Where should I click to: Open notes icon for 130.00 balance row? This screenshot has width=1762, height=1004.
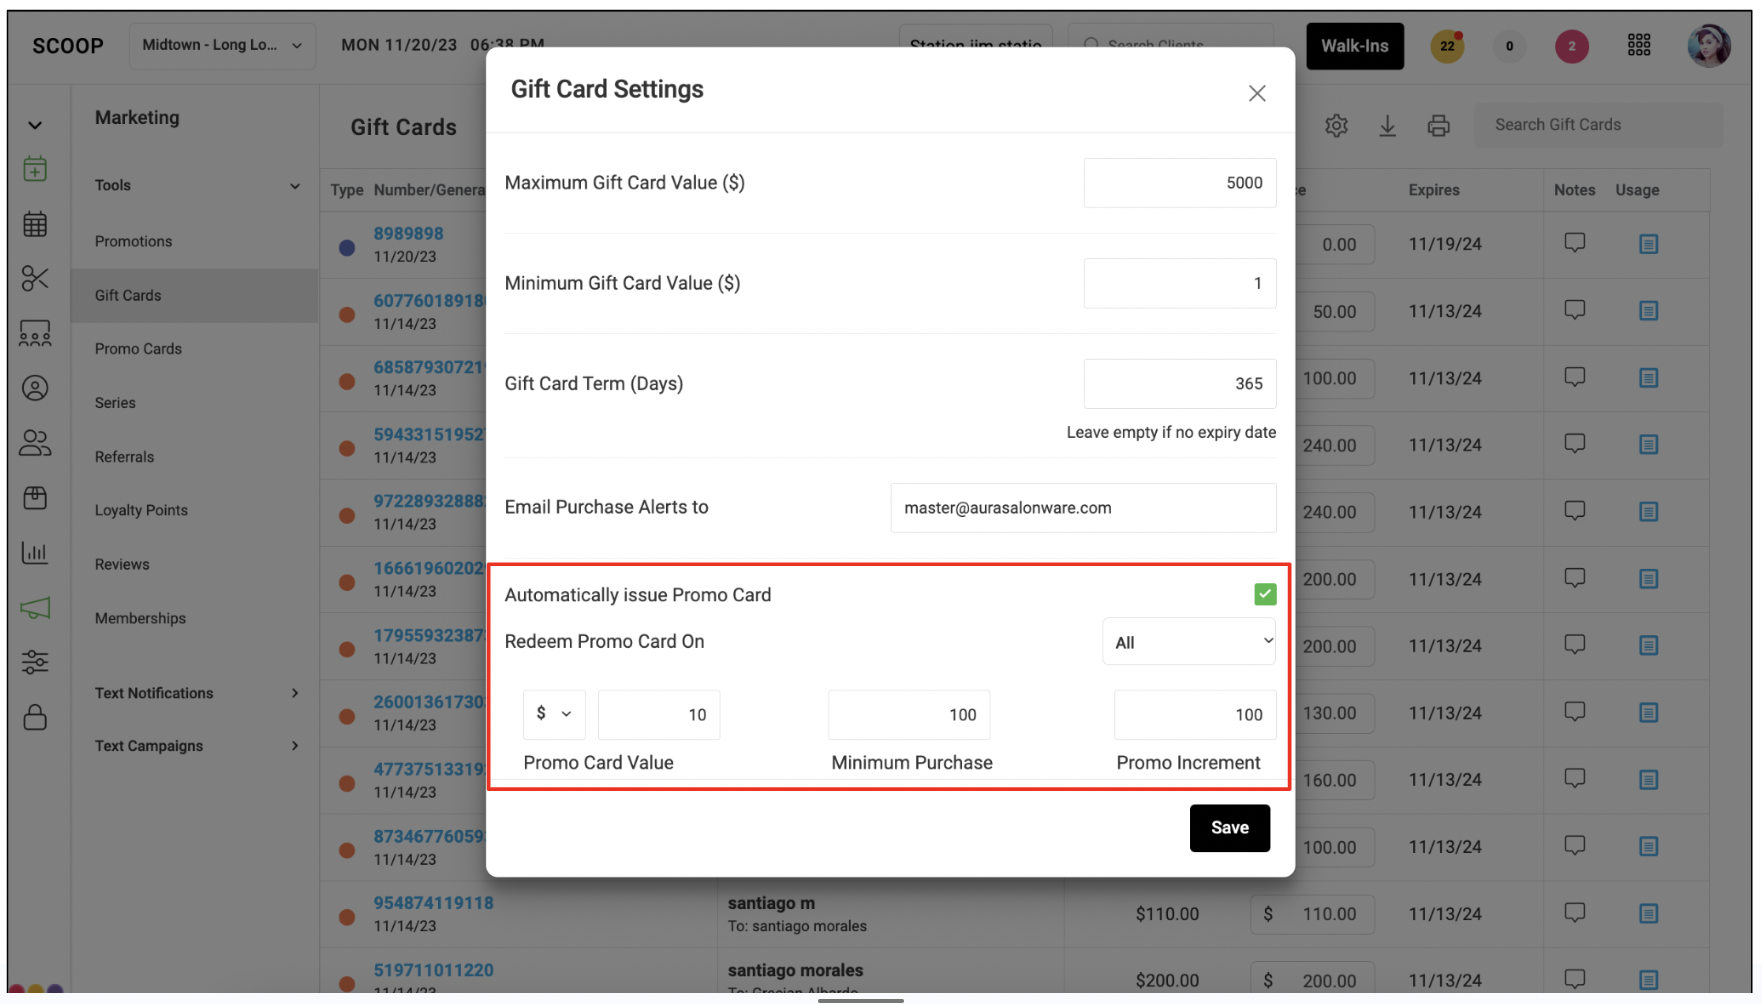click(x=1575, y=712)
